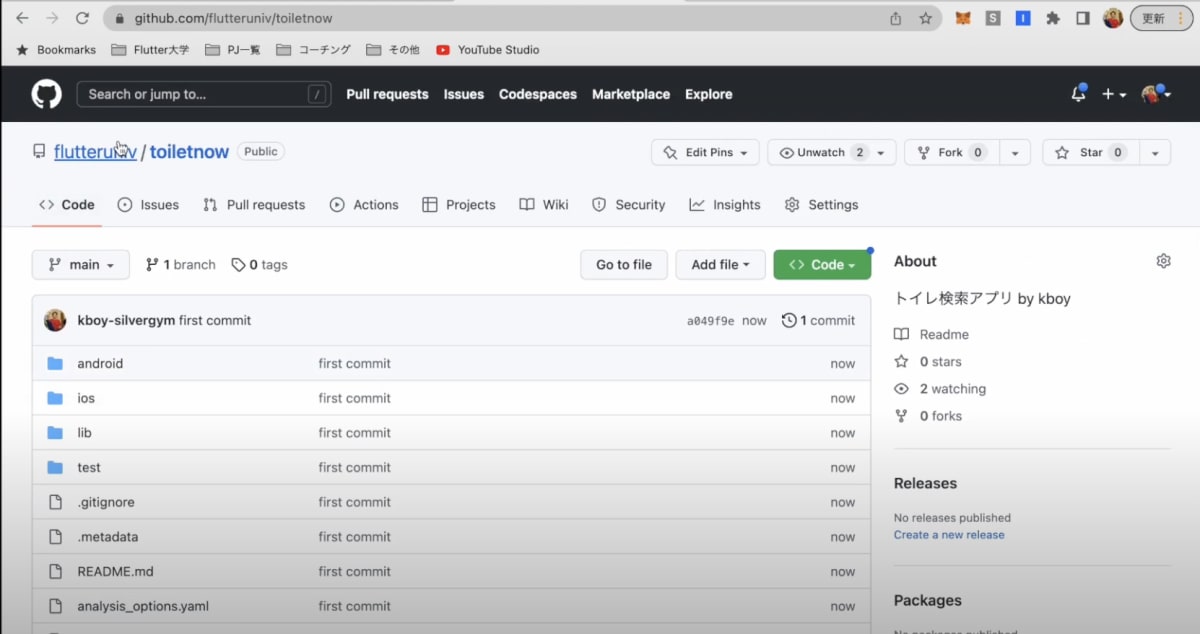Open Marketplace in the top navigation
The height and width of the screenshot is (634, 1200).
coord(631,94)
